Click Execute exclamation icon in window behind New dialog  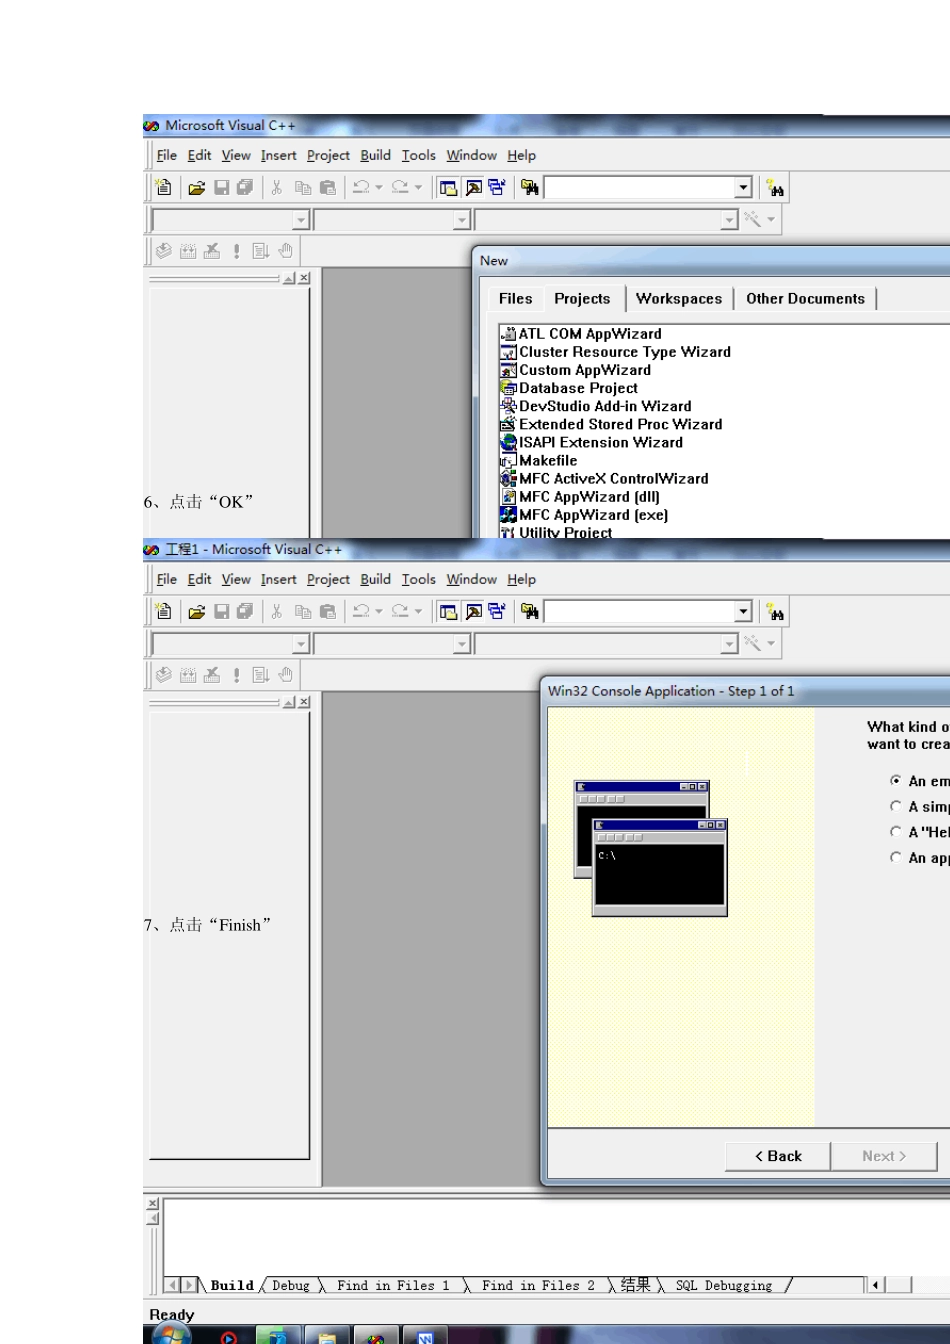click(237, 251)
